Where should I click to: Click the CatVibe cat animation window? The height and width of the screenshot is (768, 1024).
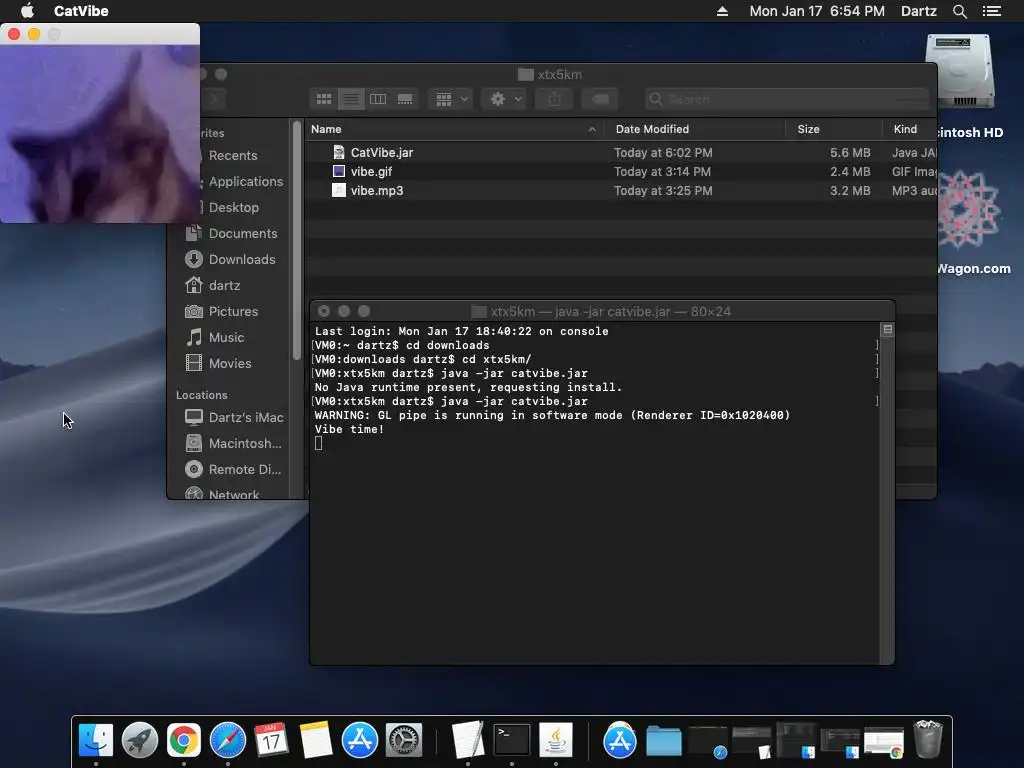pos(100,134)
